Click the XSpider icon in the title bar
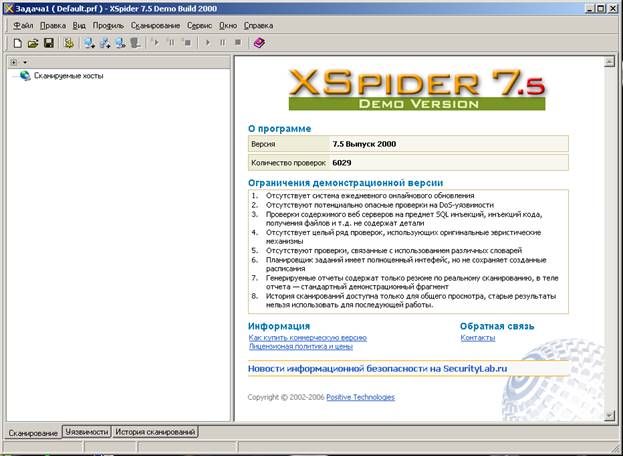Viewport: 623px width, 456px height. point(8,8)
